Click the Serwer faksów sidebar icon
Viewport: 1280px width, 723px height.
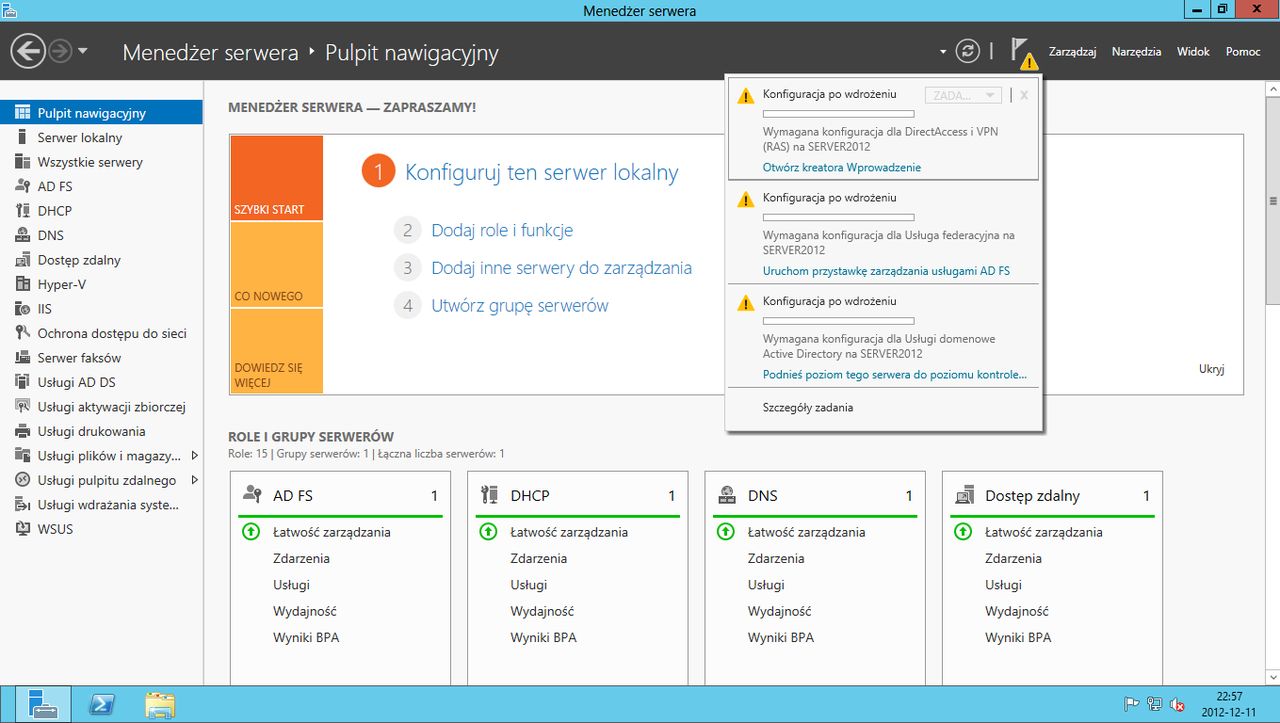pyautogui.click(x=22, y=358)
